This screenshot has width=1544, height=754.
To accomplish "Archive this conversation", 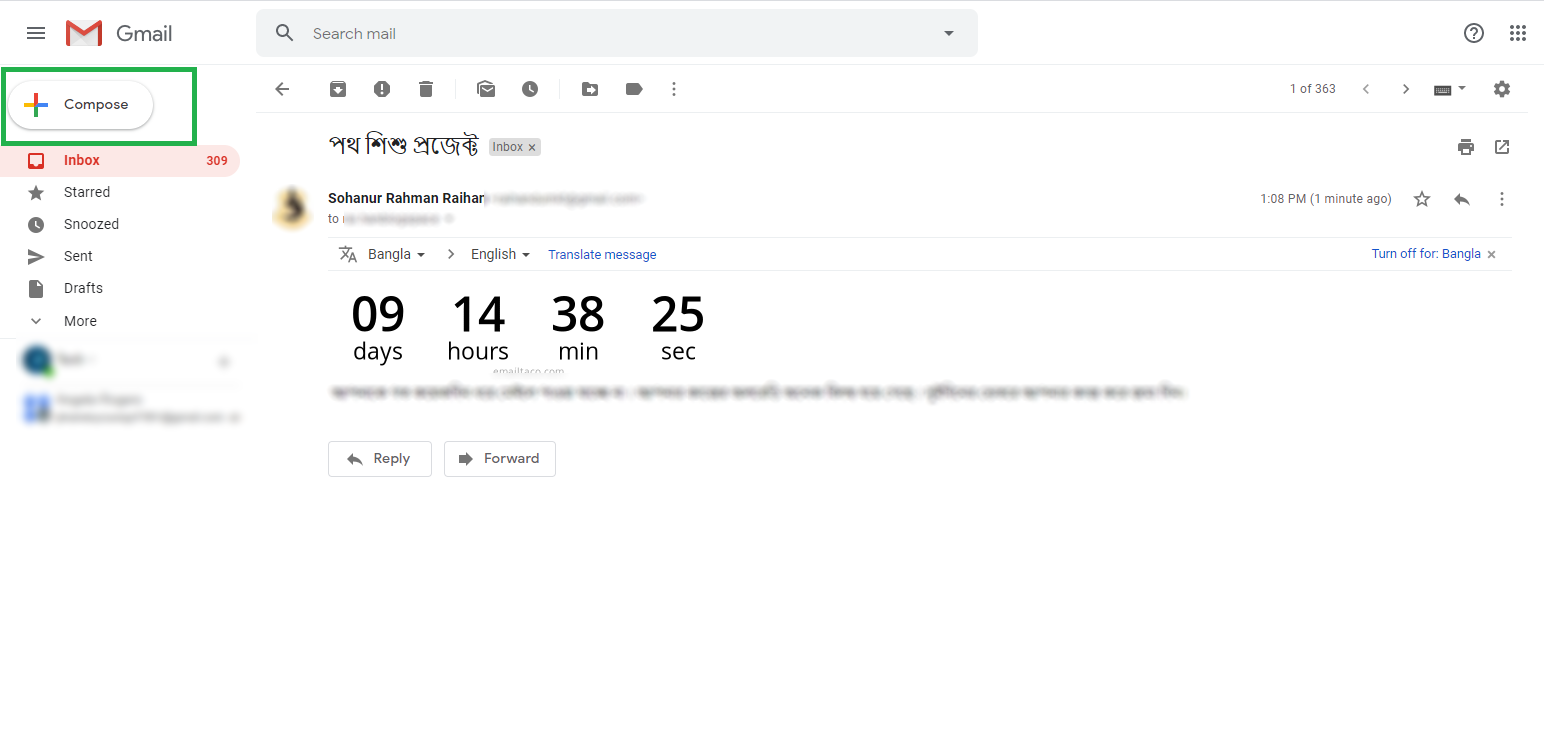I will [x=338, y=89].
